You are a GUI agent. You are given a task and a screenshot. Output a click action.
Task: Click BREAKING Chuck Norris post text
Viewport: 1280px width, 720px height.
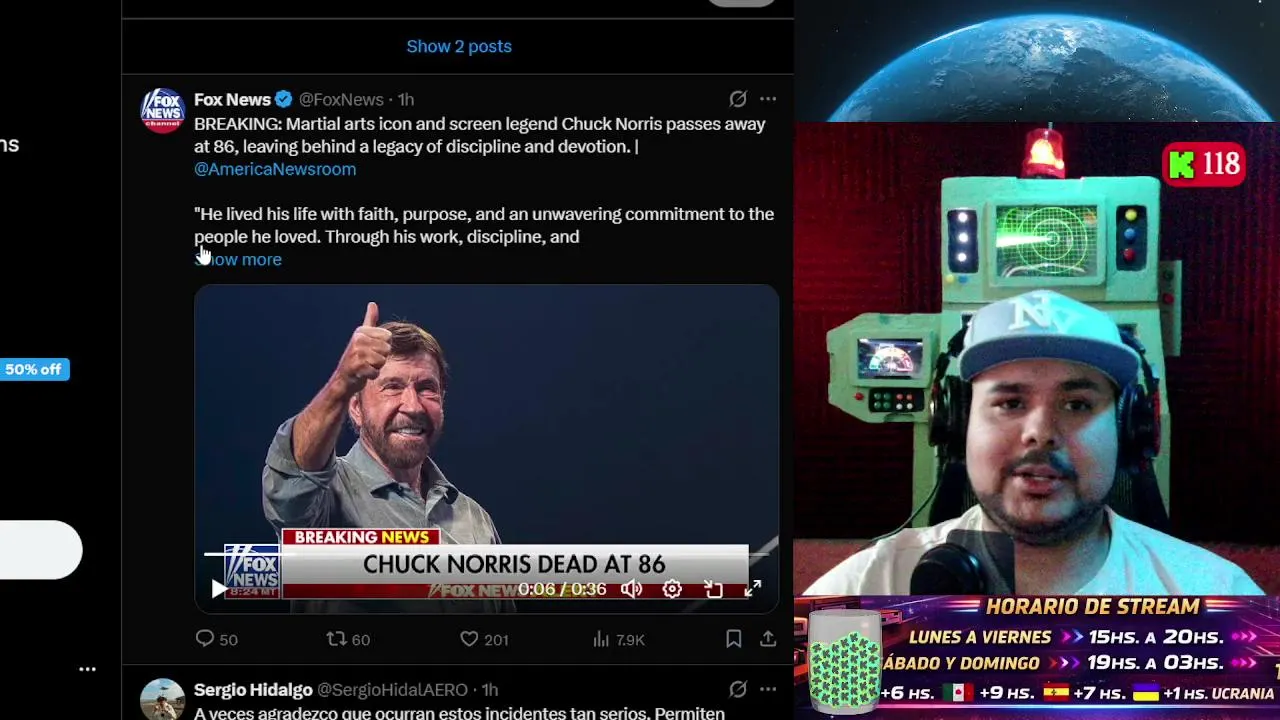(x=480, y=135)
